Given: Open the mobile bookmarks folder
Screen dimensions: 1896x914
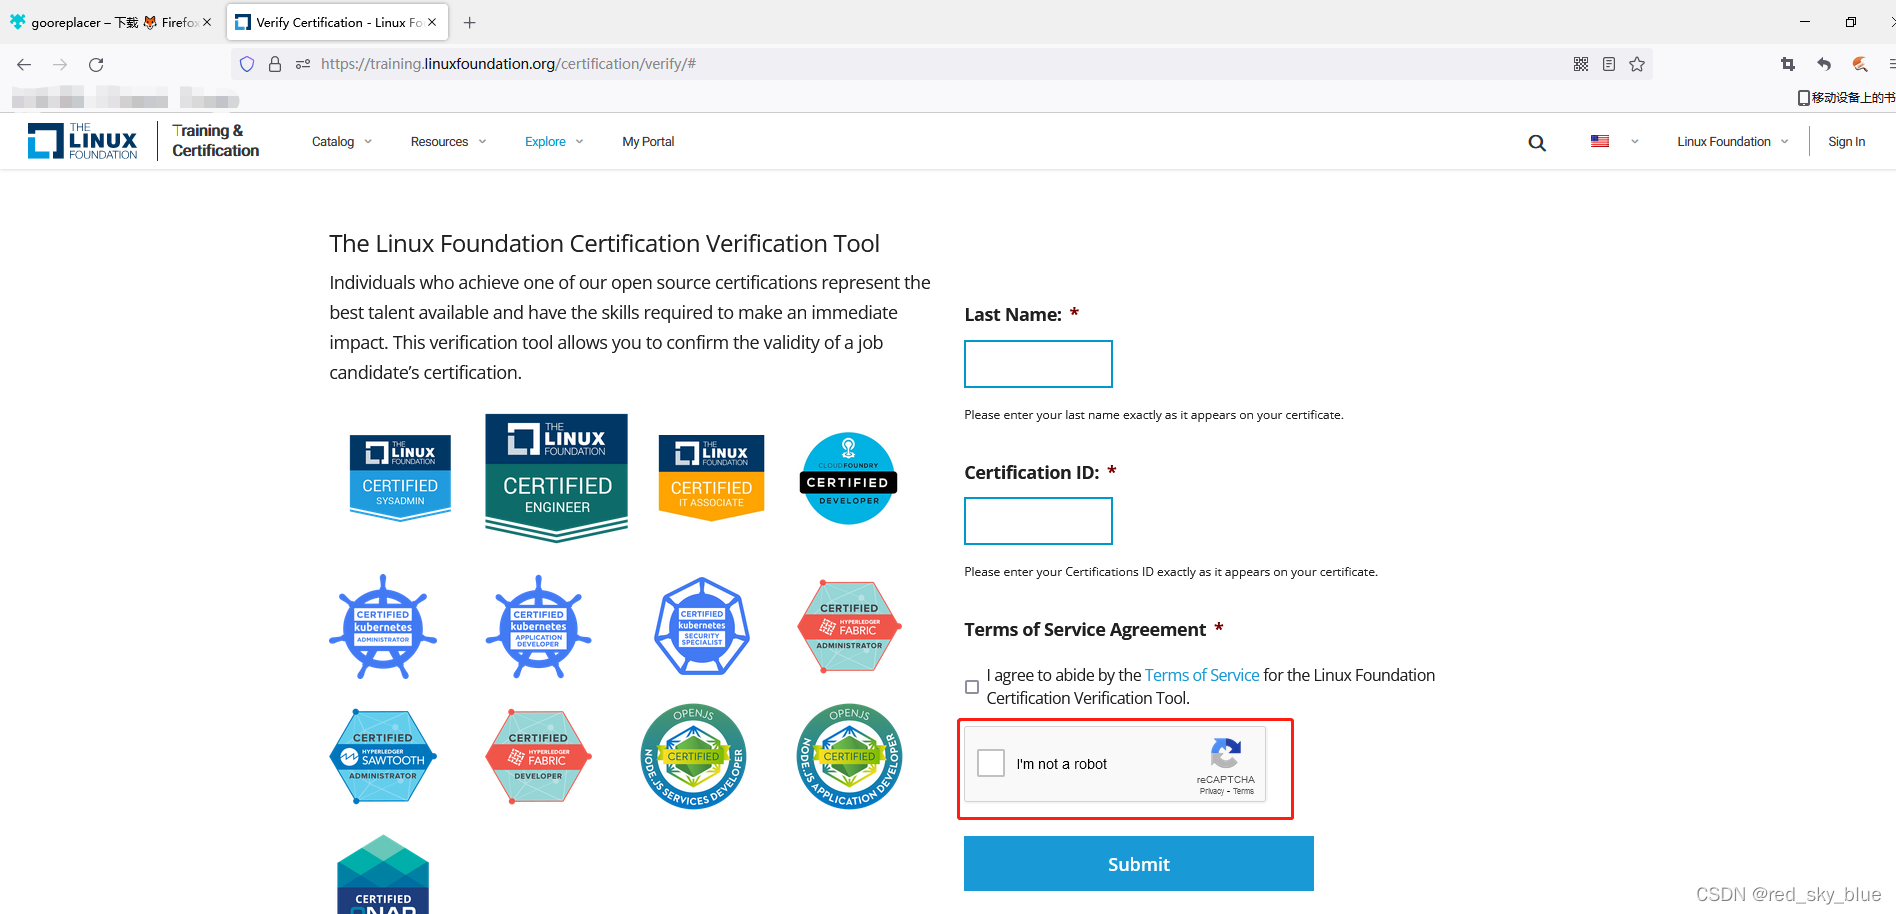Looking at the screenshot, I should tap(1846, 97).
